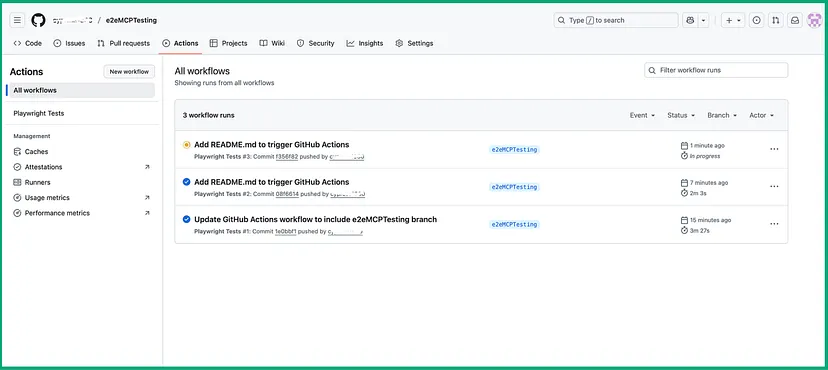This screenshot has height=370, width=828.
Task: Click e2eMCPTesting branch label on run #3
Action: pos(514,150)
